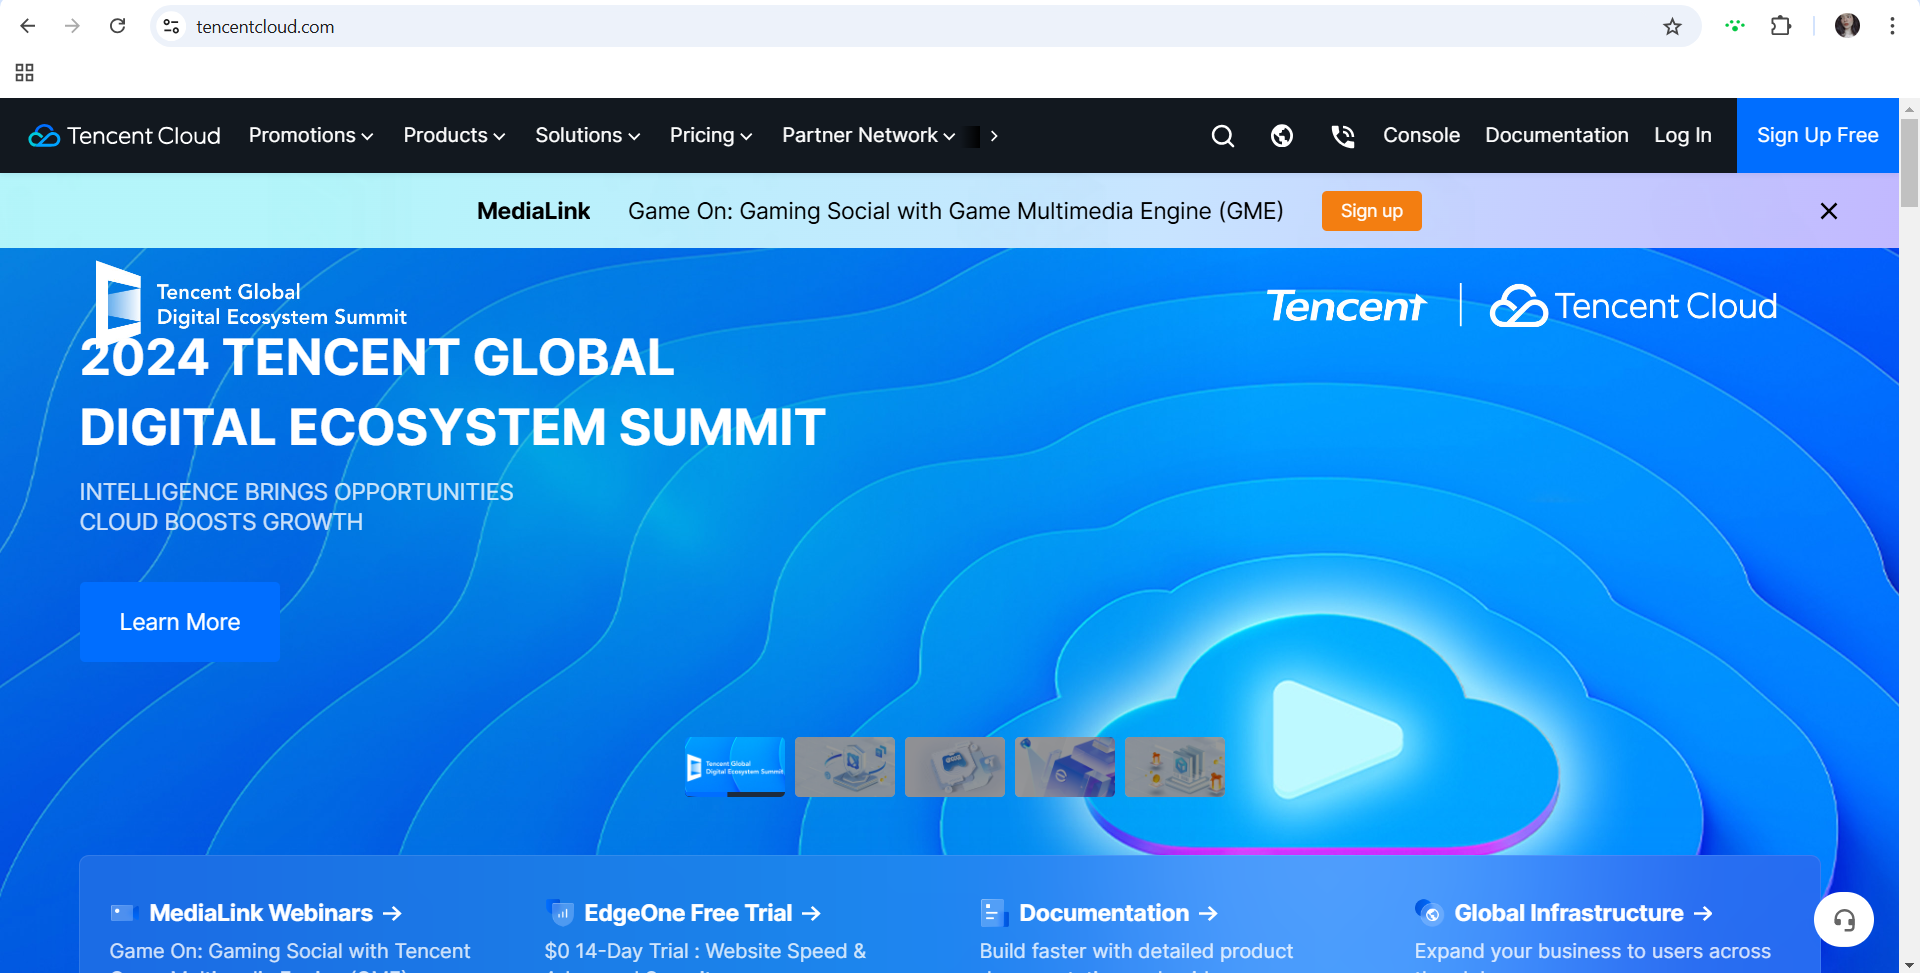Viewport: 1920px width, 973px height.
Task: Click the apps grid icon under the toolbar
Action: tap(24, 72)
